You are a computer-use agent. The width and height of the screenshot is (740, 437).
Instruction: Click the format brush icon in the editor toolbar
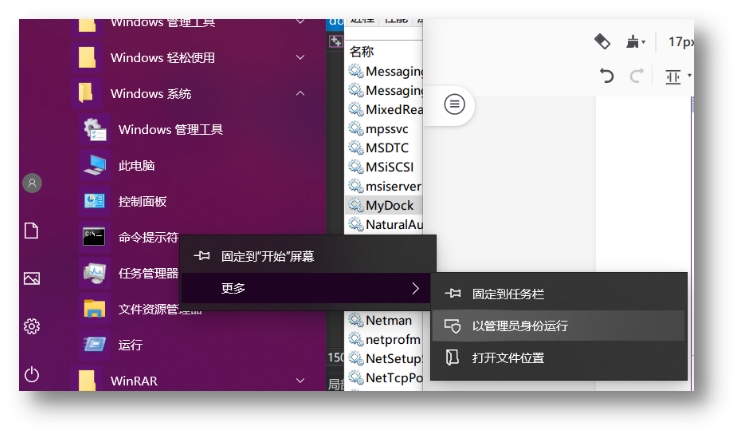click(x=632, y=42)
